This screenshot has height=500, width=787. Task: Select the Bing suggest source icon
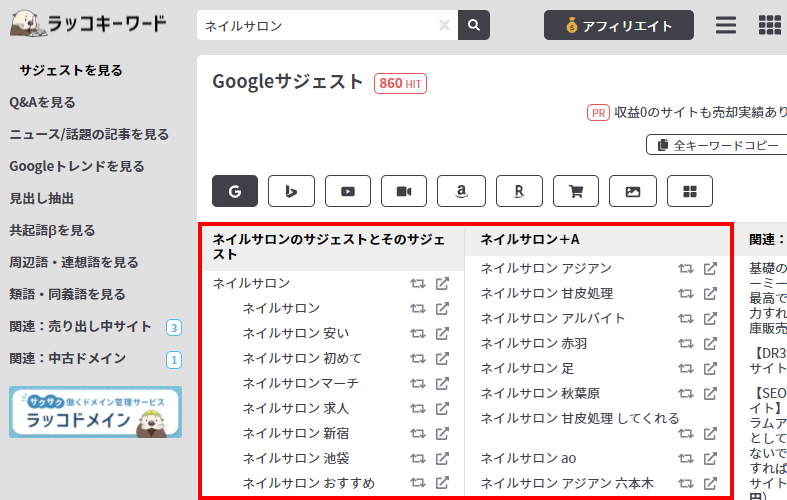tap(291, 191)
